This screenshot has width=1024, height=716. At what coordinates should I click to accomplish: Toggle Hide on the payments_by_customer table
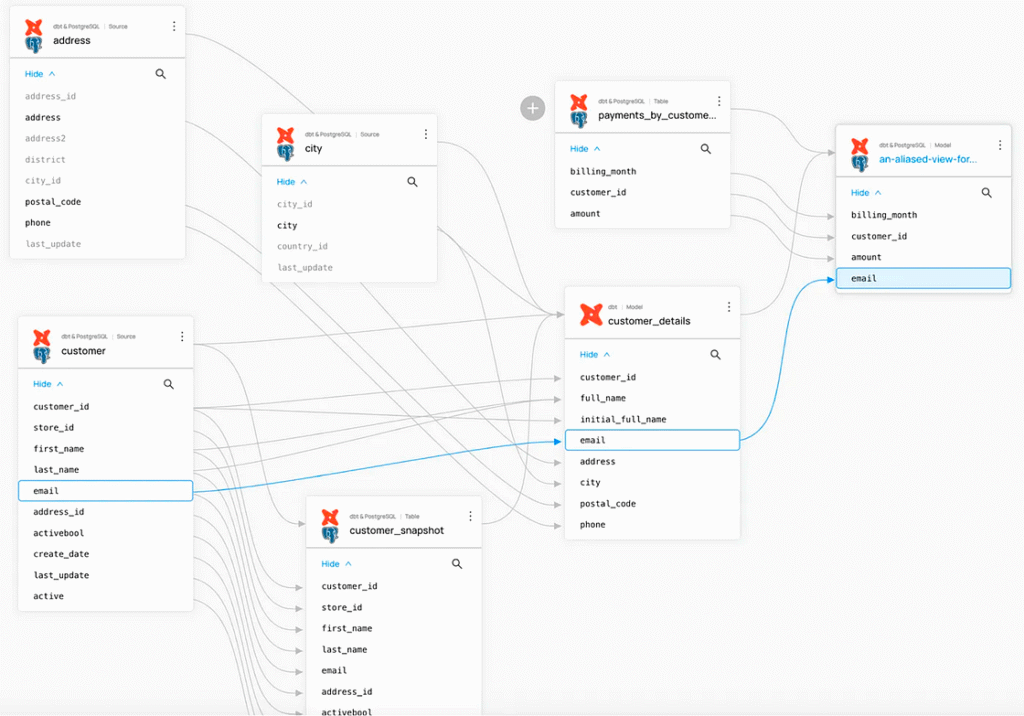(x=580, y=148)
